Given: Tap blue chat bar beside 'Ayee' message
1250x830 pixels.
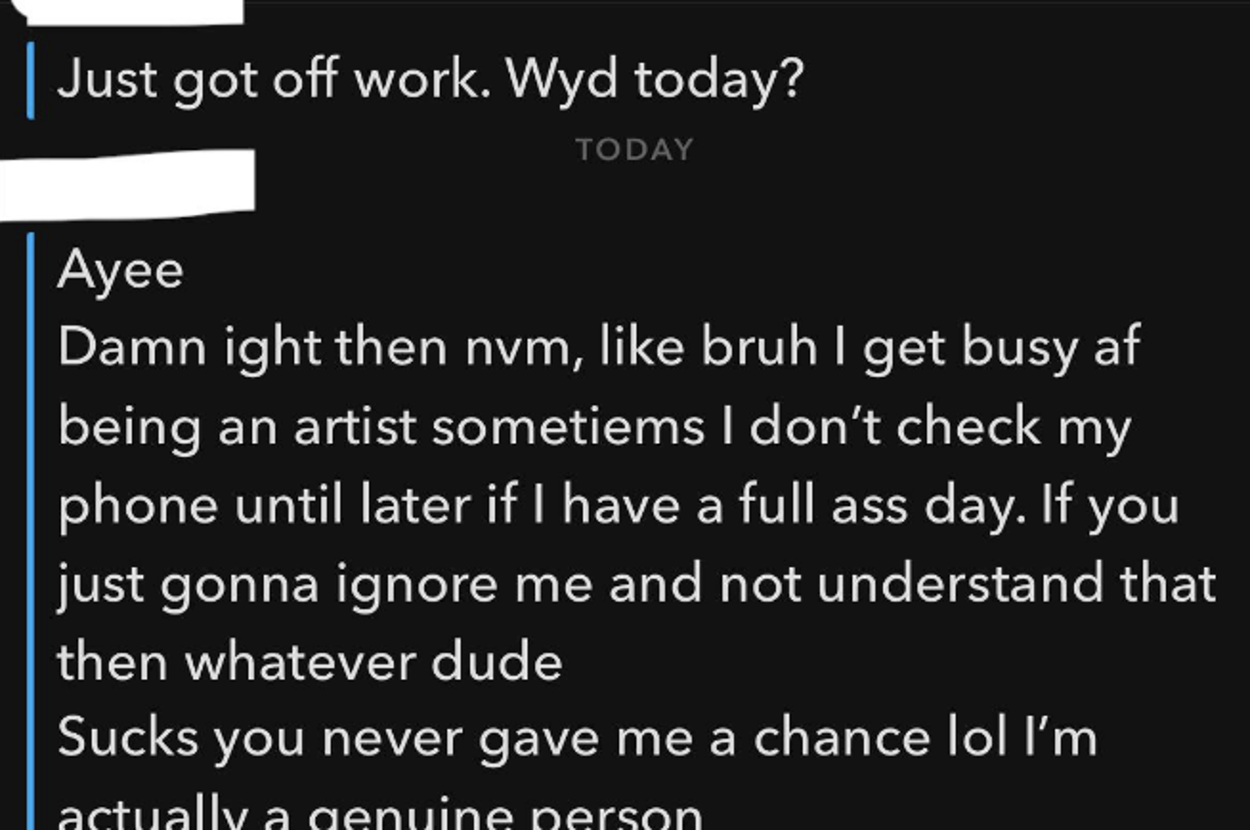Looking at the screenshot, I should click(30, 530).
